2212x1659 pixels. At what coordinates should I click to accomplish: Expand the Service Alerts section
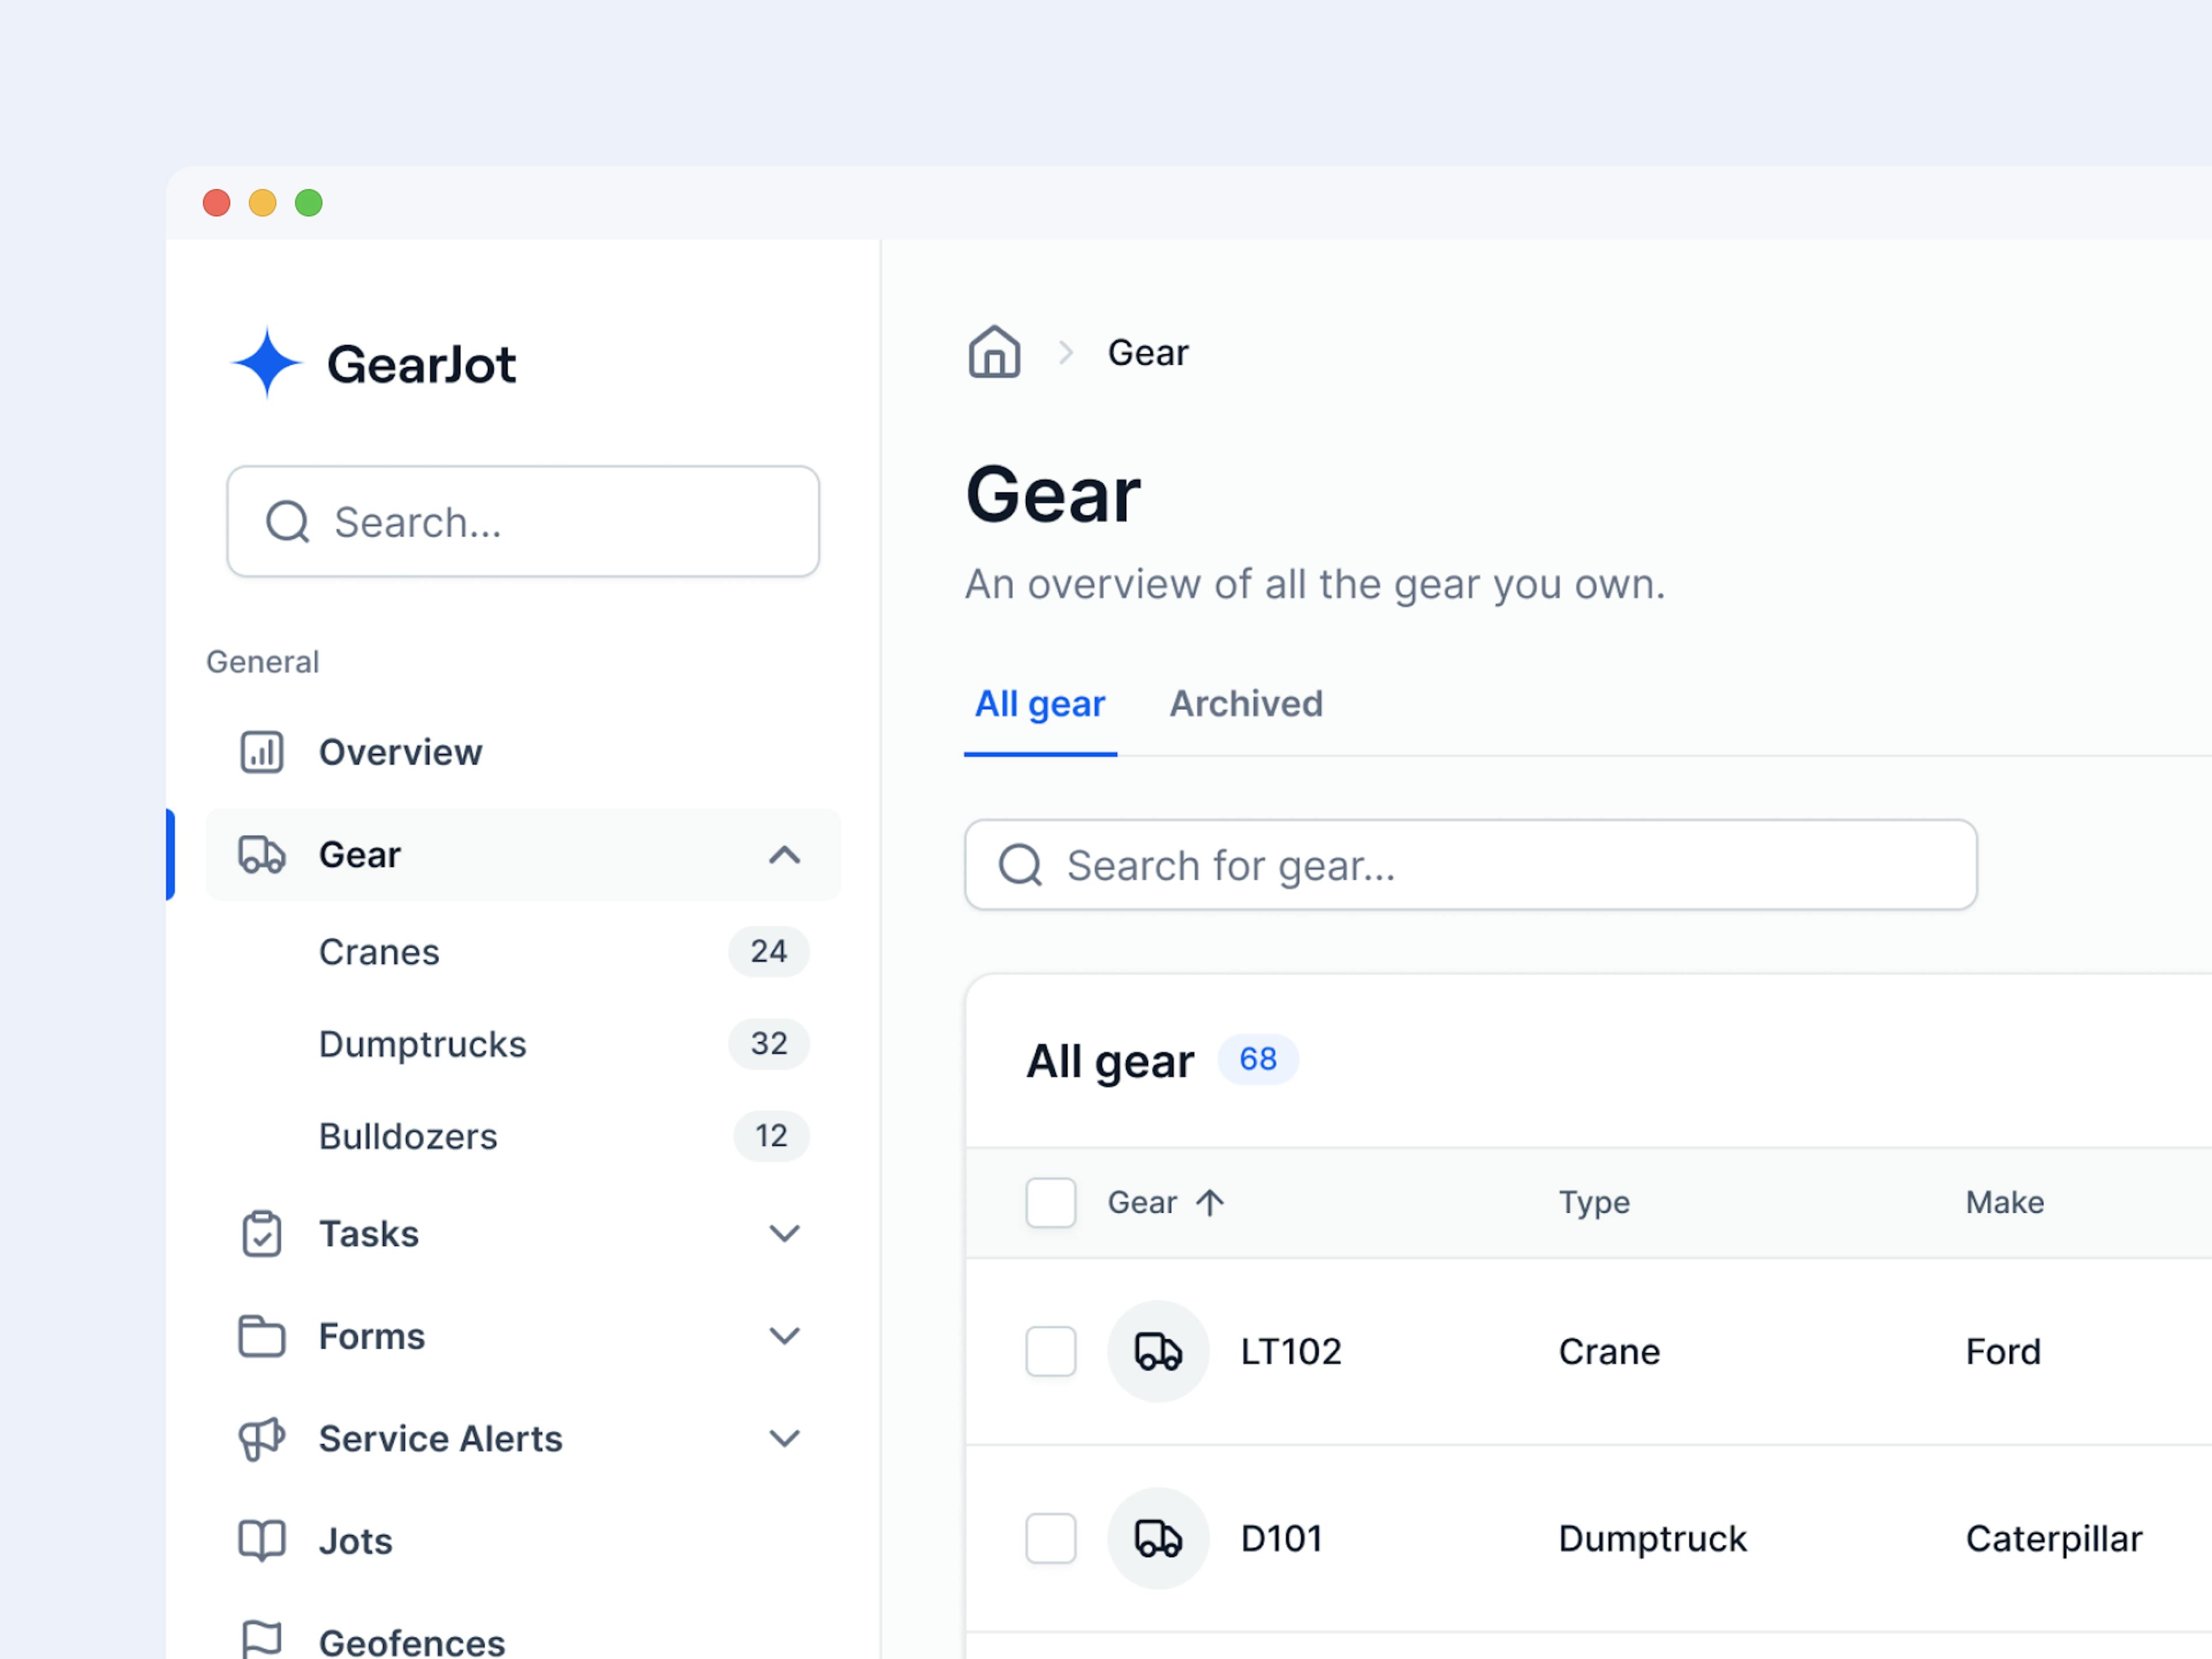point(785,1439)
